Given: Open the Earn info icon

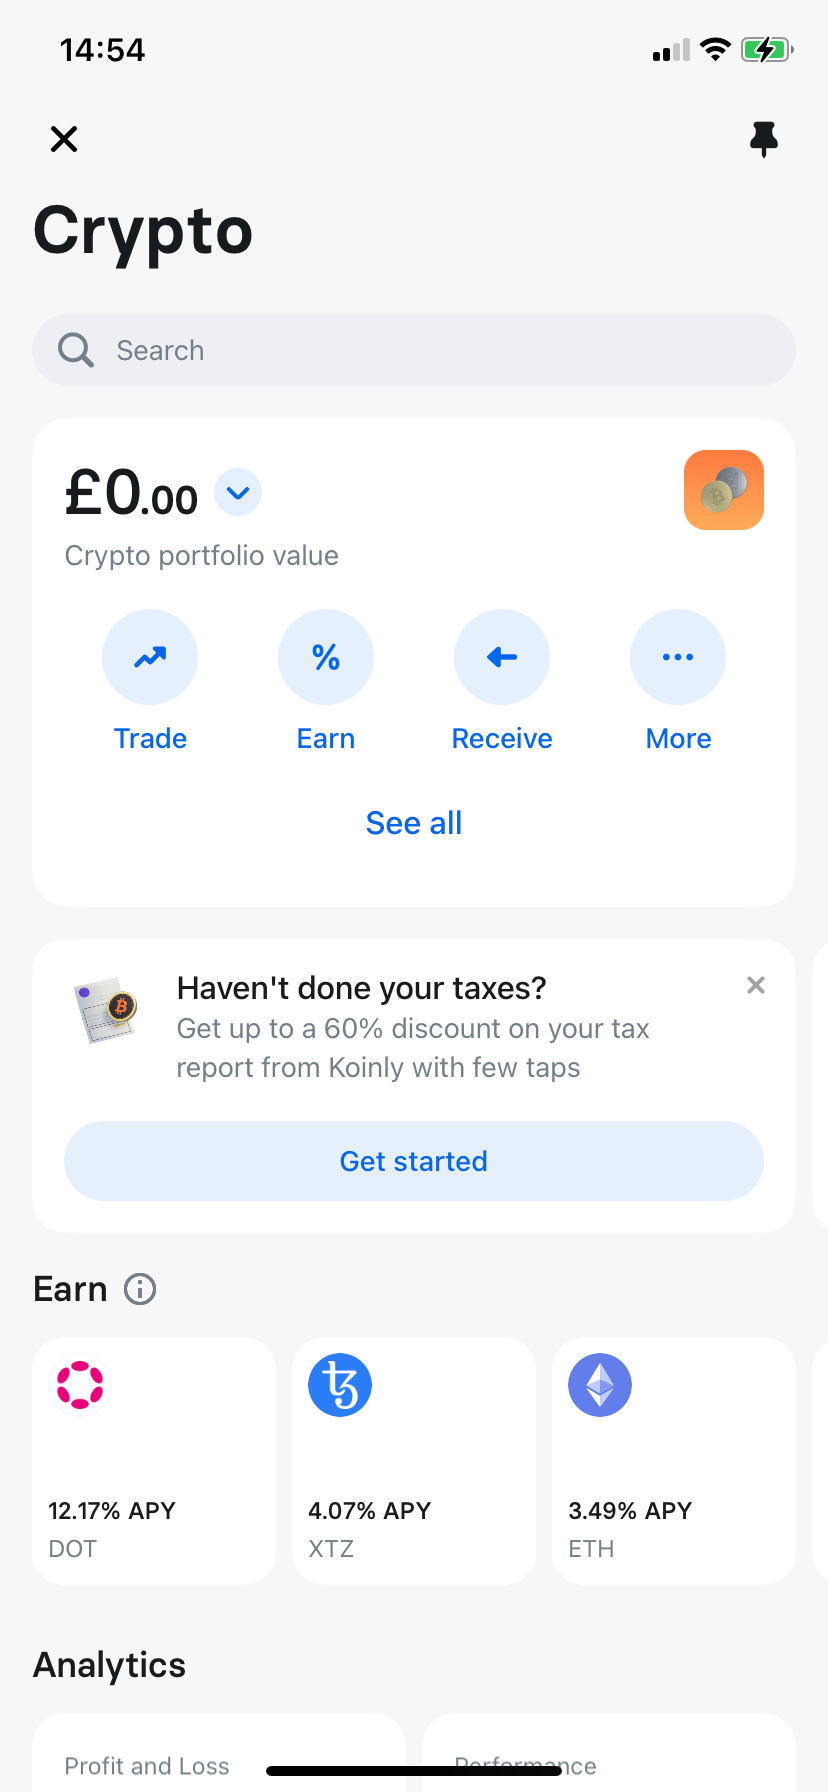Looking at the screenshot, I should pyautogui.click(x=140, y=1290).
